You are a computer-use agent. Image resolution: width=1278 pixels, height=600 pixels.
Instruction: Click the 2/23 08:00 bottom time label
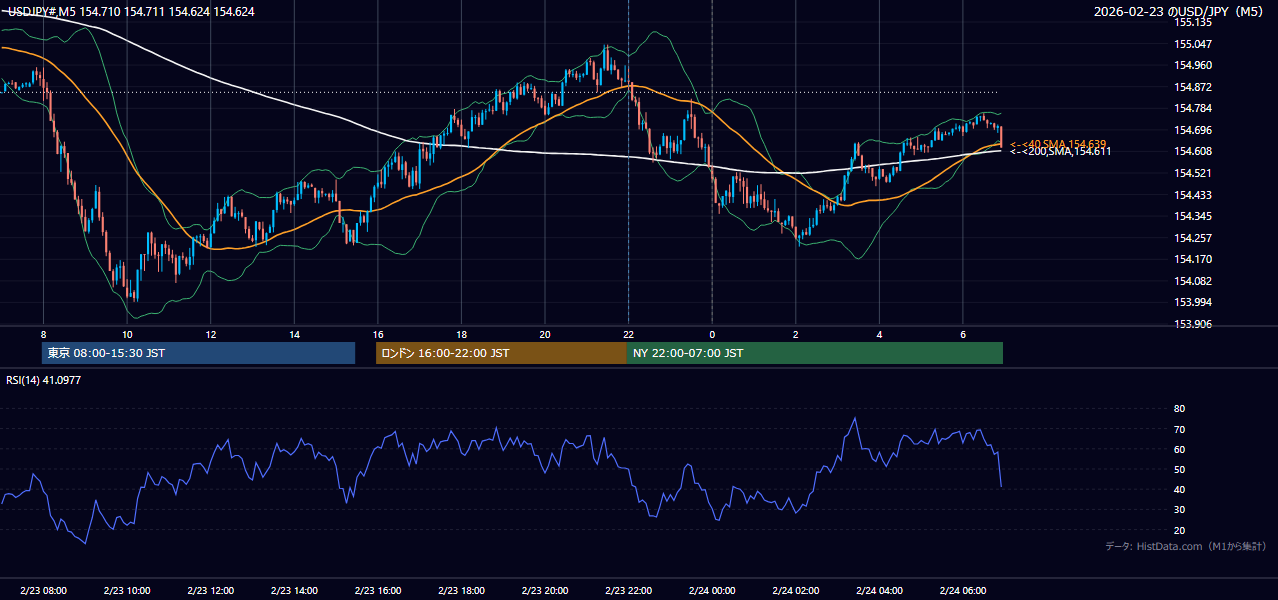coord(43,591)
